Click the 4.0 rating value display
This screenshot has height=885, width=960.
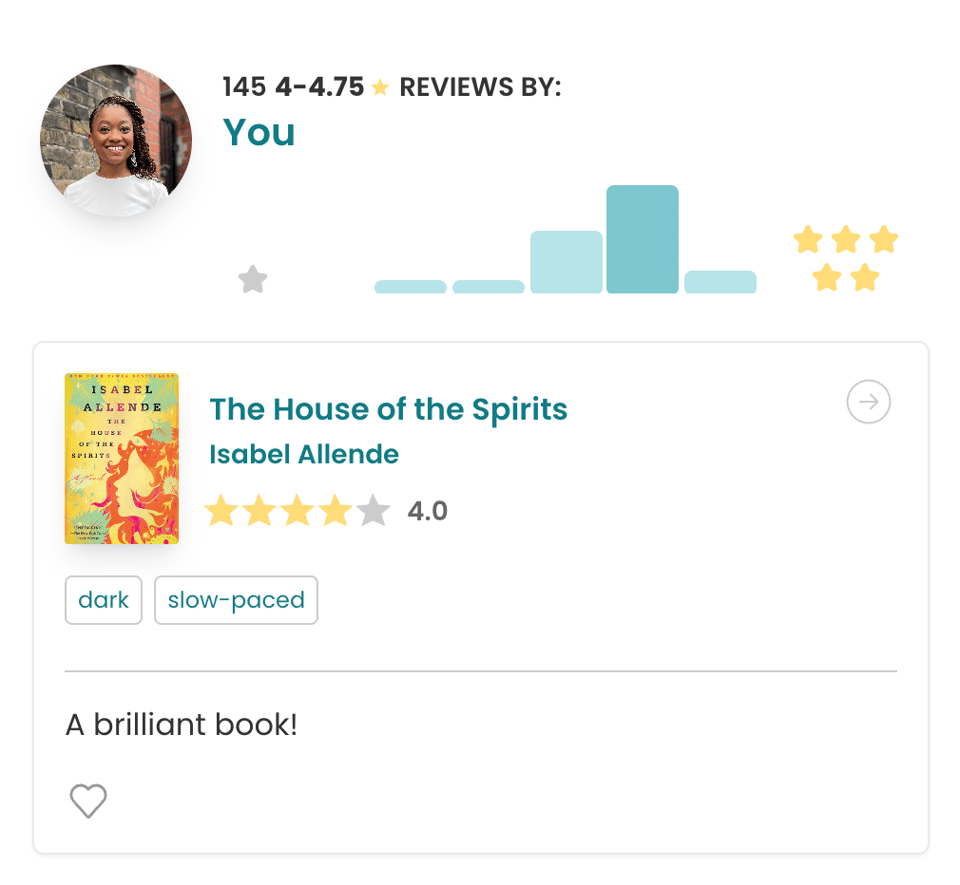click(x=427, y=510)
